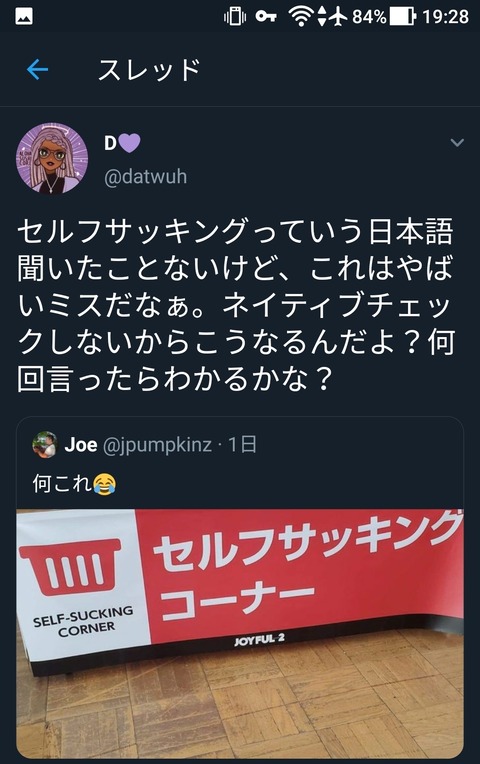Tap the VPN key status icon

pyautogui.click(x=266, y=17)
